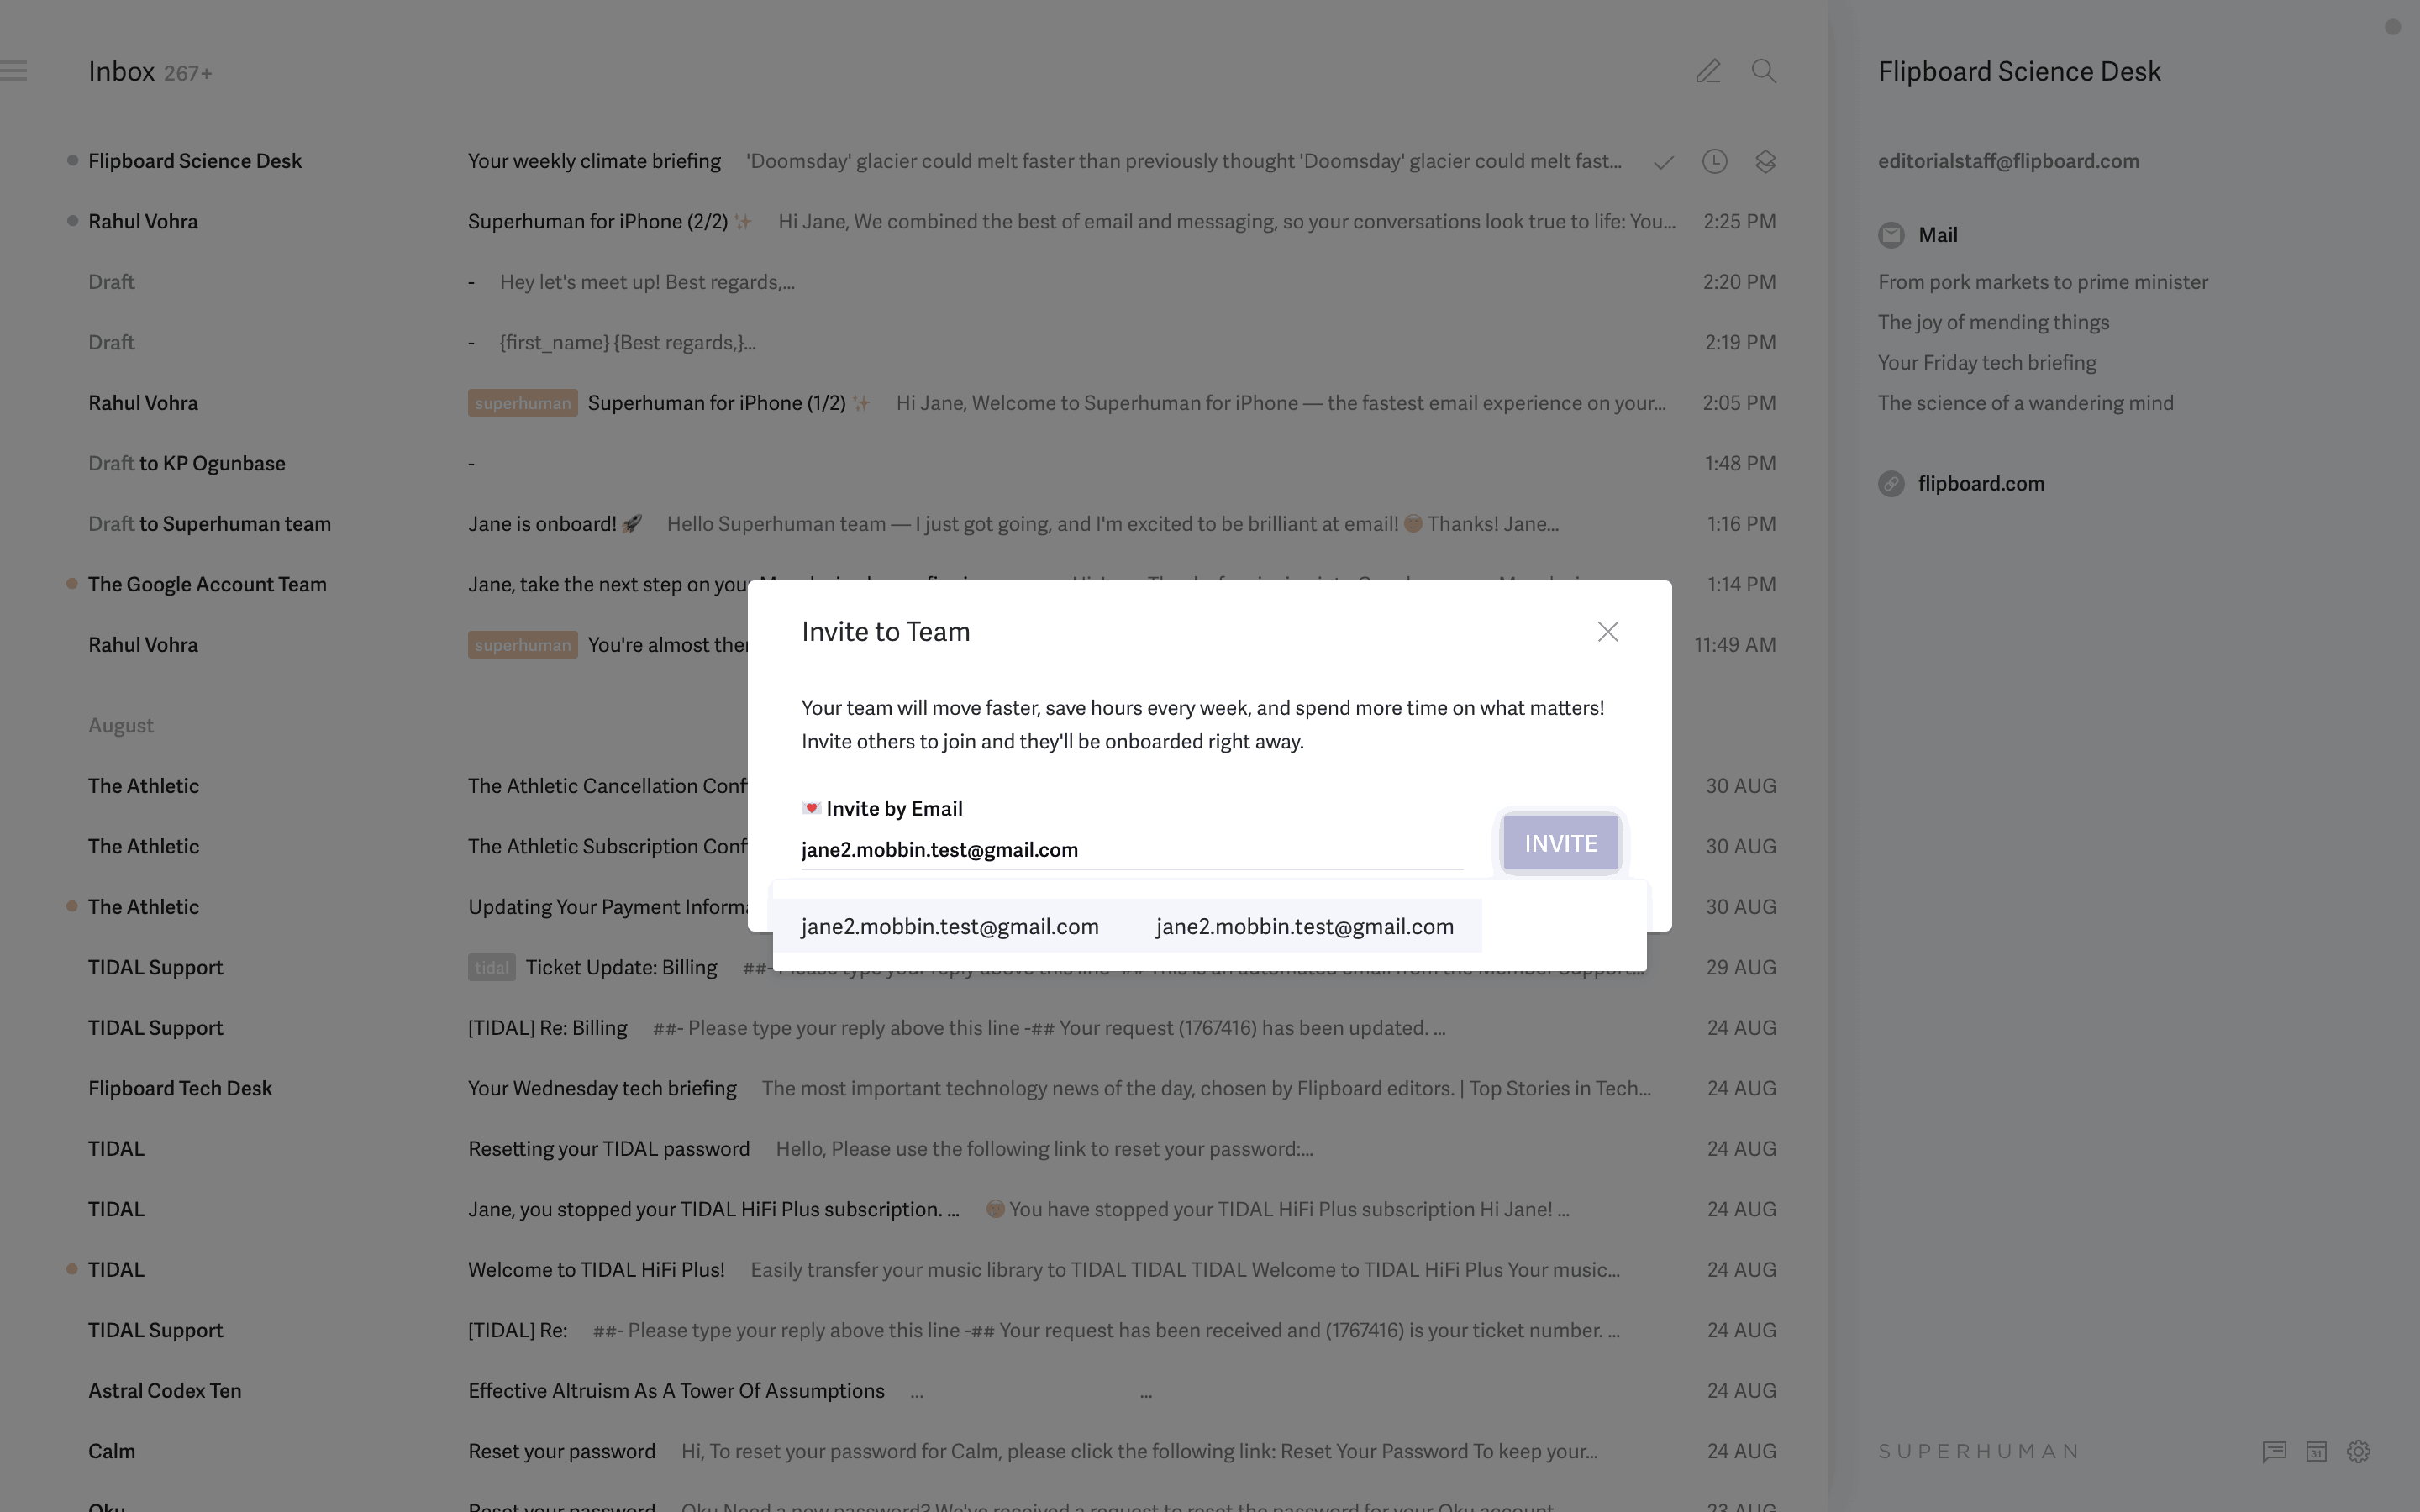Click the layers icon on Flipboard row

(x=1765, y=161)
